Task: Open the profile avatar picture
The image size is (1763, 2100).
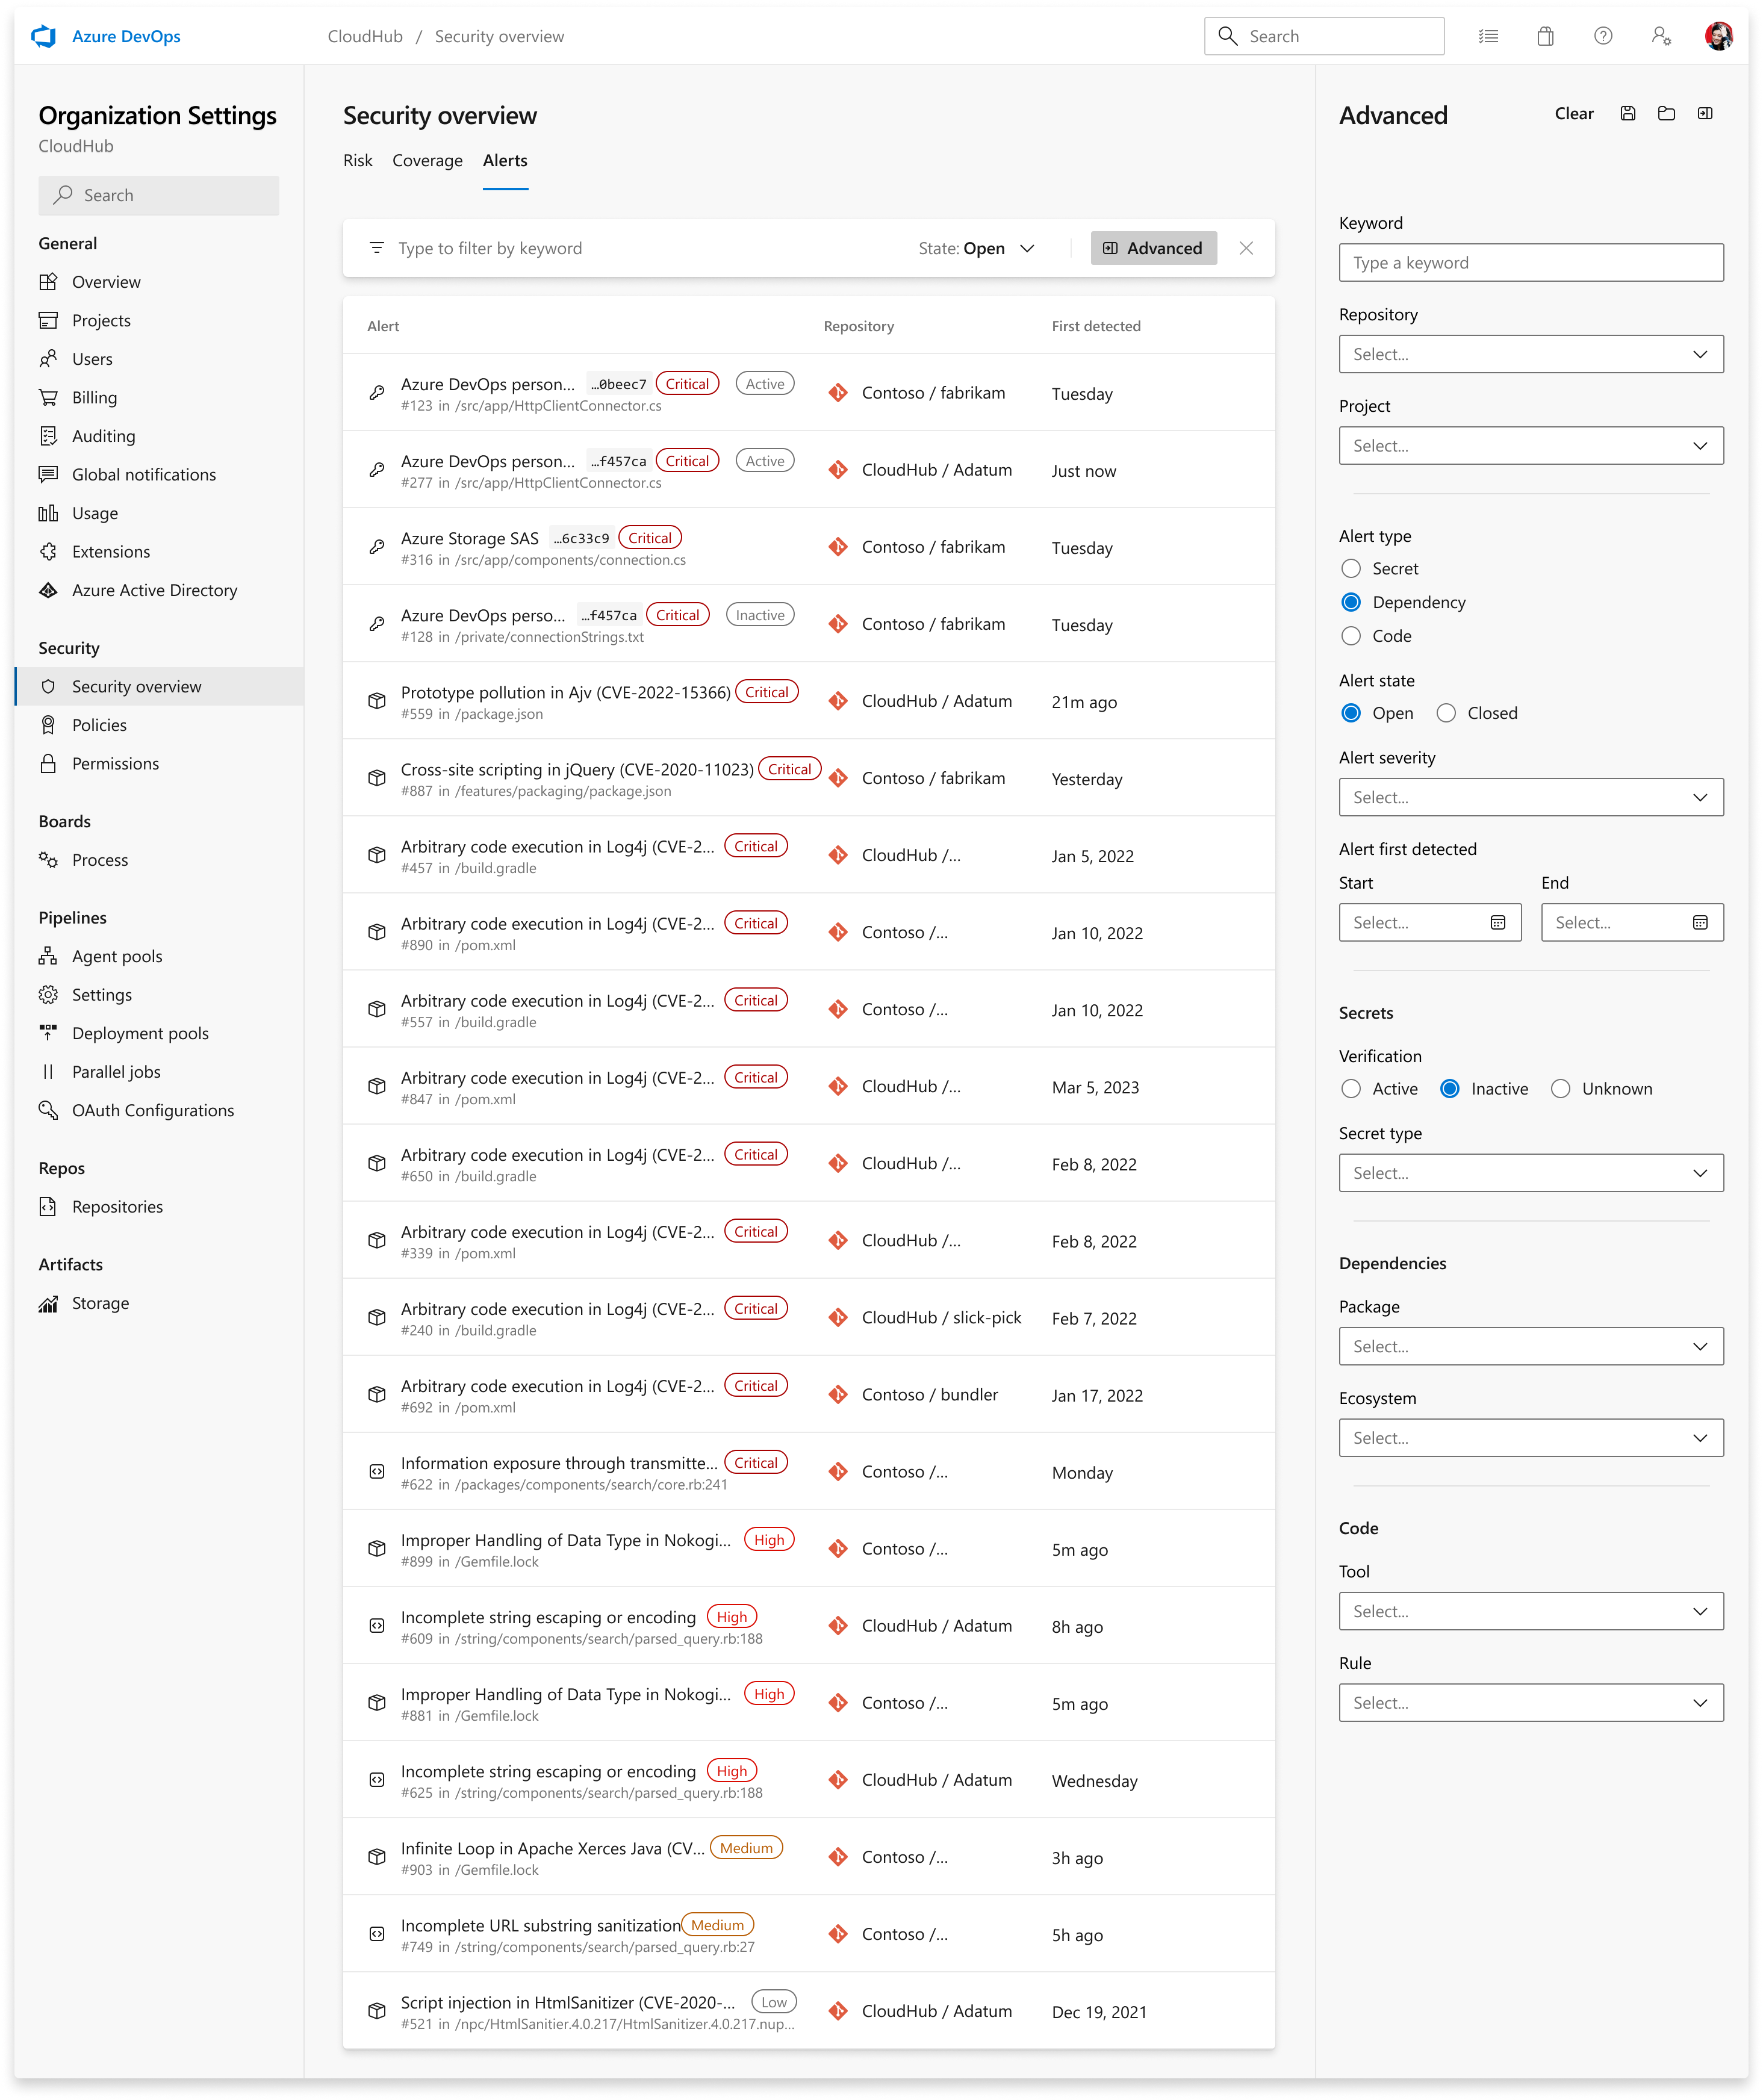Action: 1719,37
